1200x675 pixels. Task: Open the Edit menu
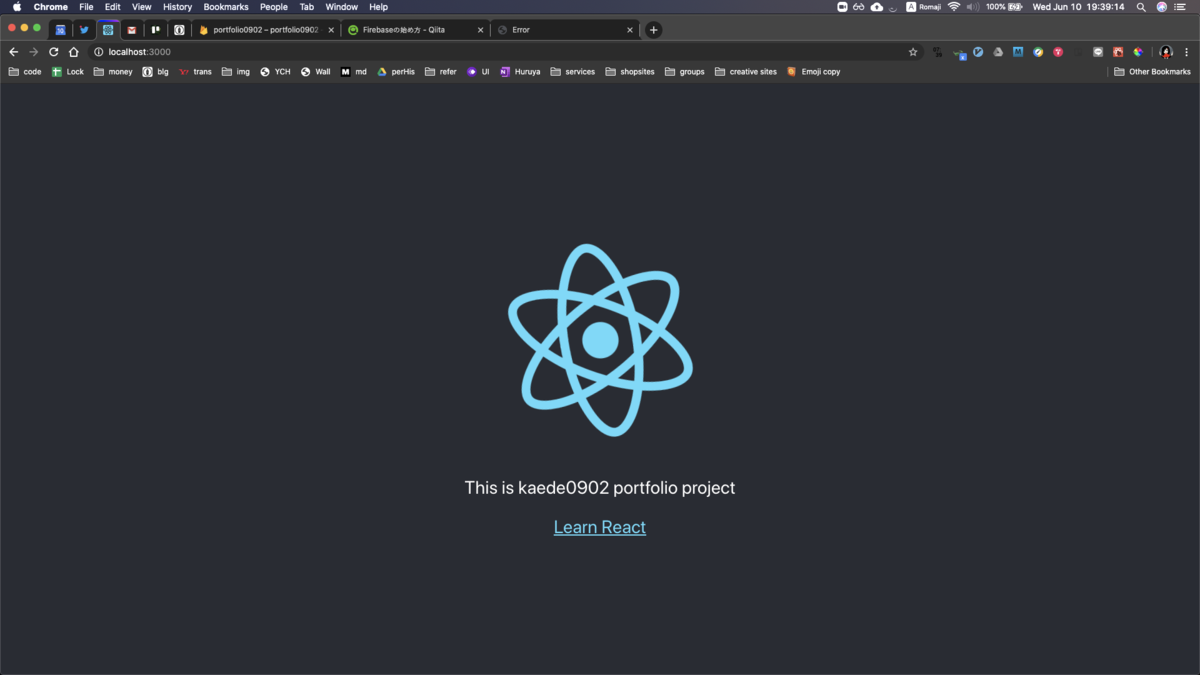[113, 7]
